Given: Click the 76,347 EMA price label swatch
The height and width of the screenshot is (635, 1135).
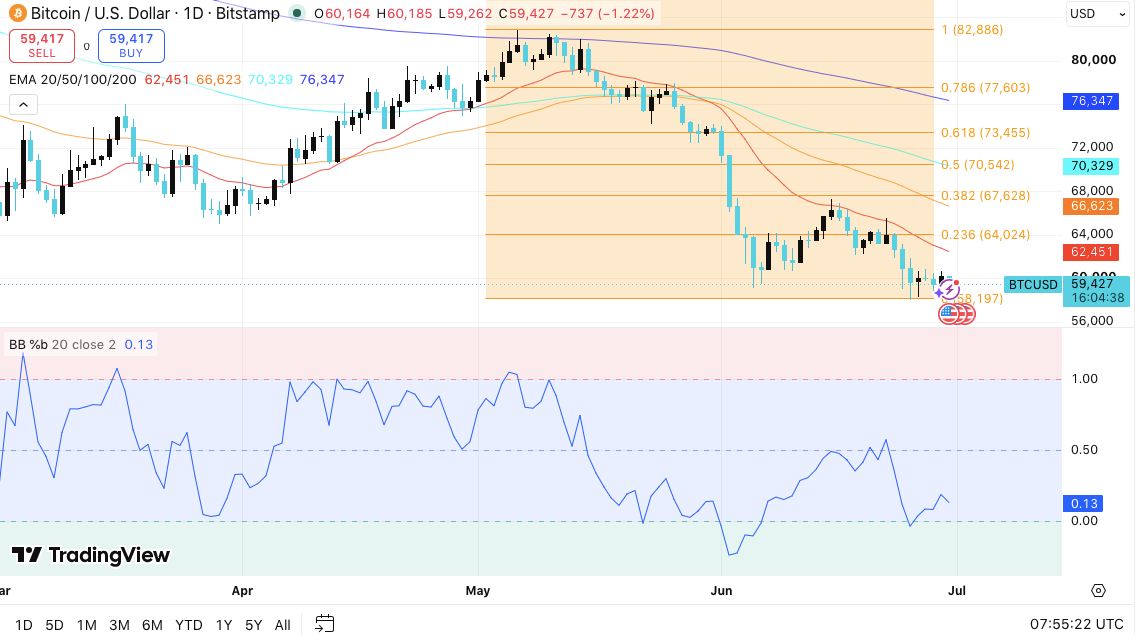Looking at the screenshot, I should tap(1091, 101).
